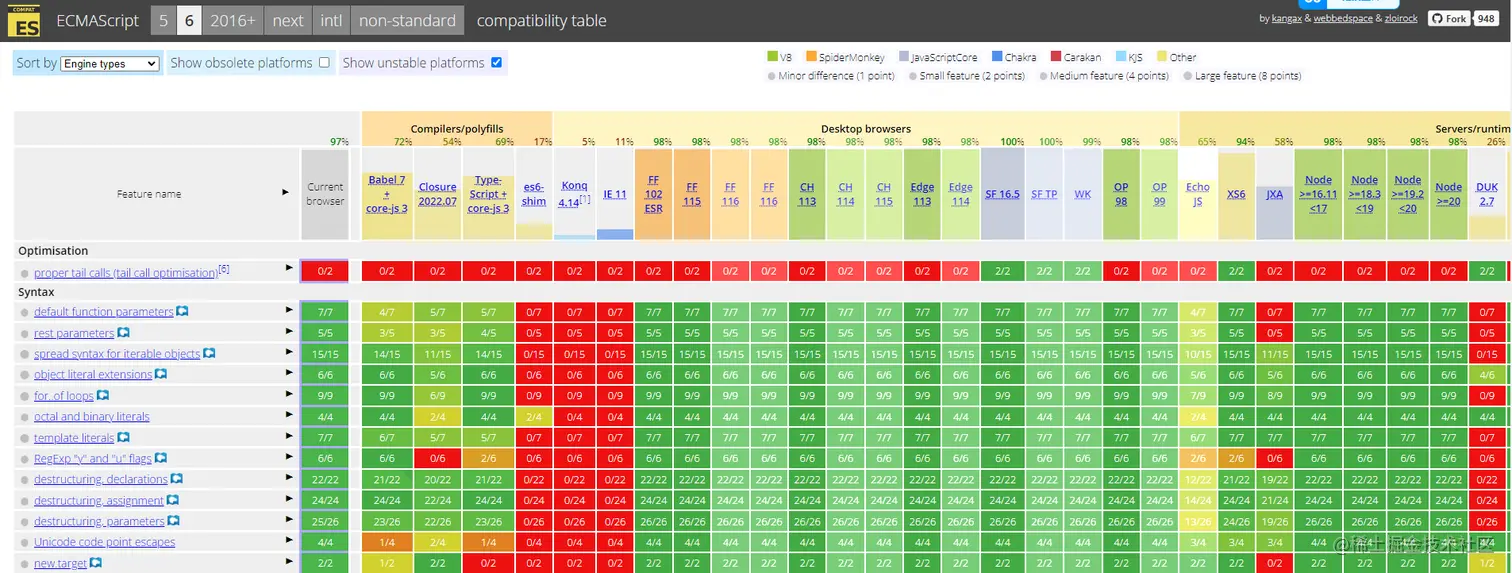Click Babel 1/4 Unicode code point escapes cell

pos(387,542)
